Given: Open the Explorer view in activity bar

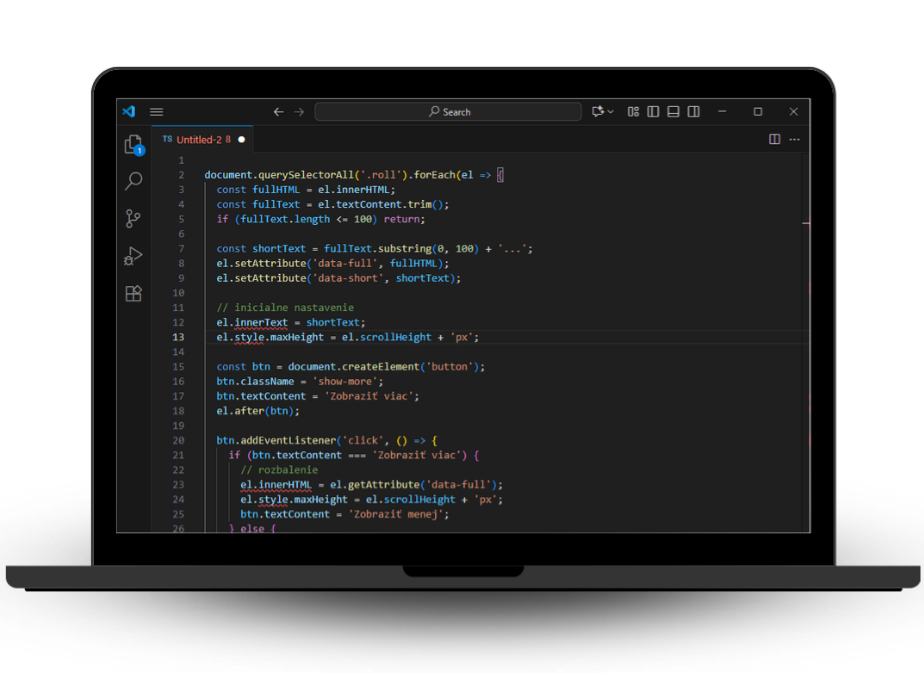Looking at the screenshot, I should 133,145.
